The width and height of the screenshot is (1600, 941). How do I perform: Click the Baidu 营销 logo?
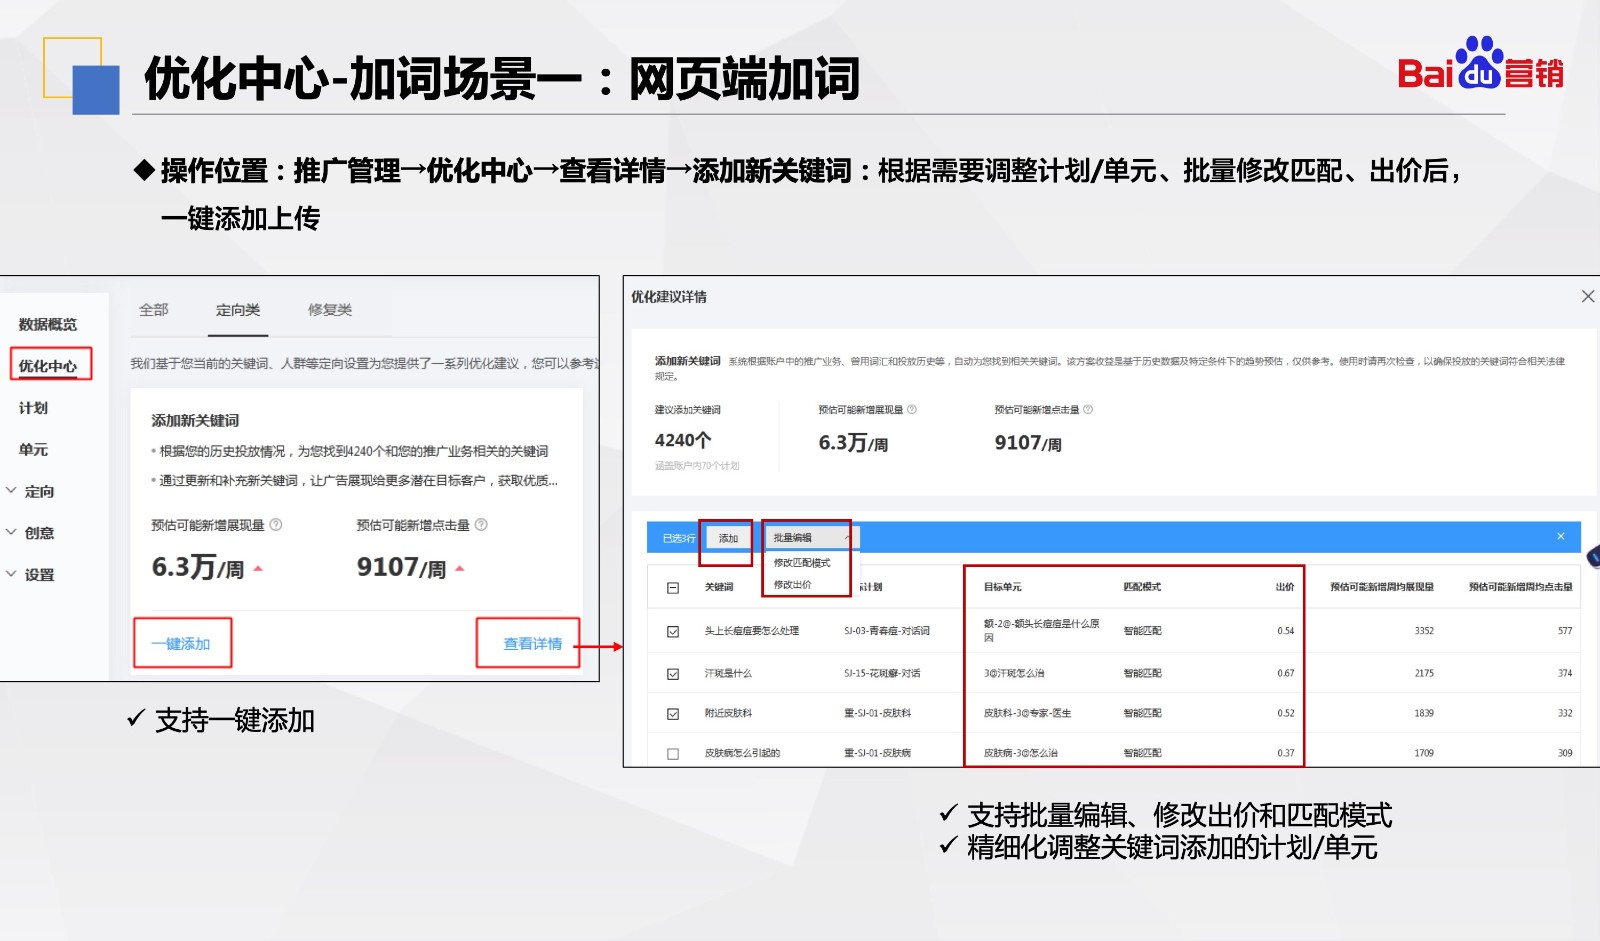pos(1480,64)
